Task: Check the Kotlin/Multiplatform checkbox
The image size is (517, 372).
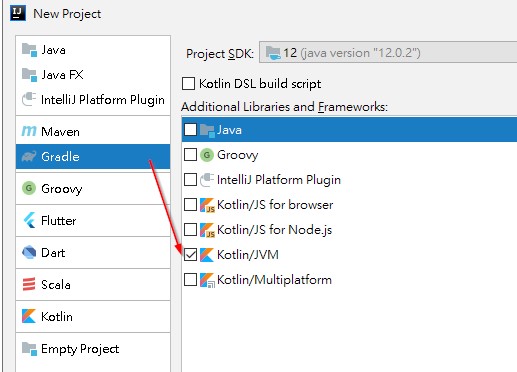Action: (x=190, y=280)
